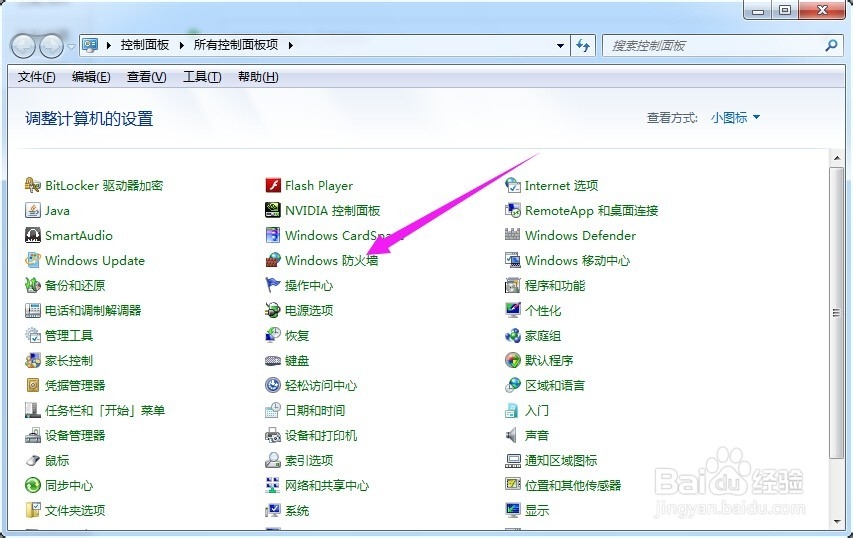The image size is (853, 538).
Task: Open the RemoteApp 和桌面连接 link
Action: point(591,211)
